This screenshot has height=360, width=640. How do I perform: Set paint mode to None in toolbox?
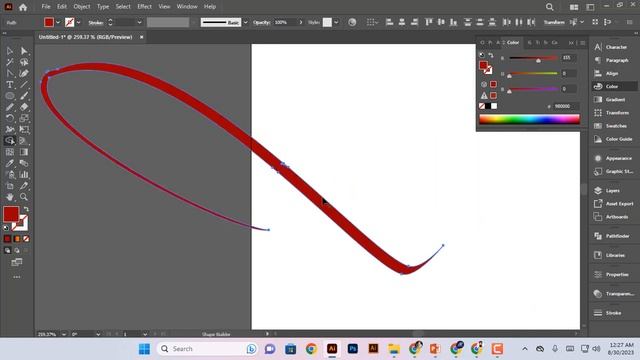click(x=26, y=239)
